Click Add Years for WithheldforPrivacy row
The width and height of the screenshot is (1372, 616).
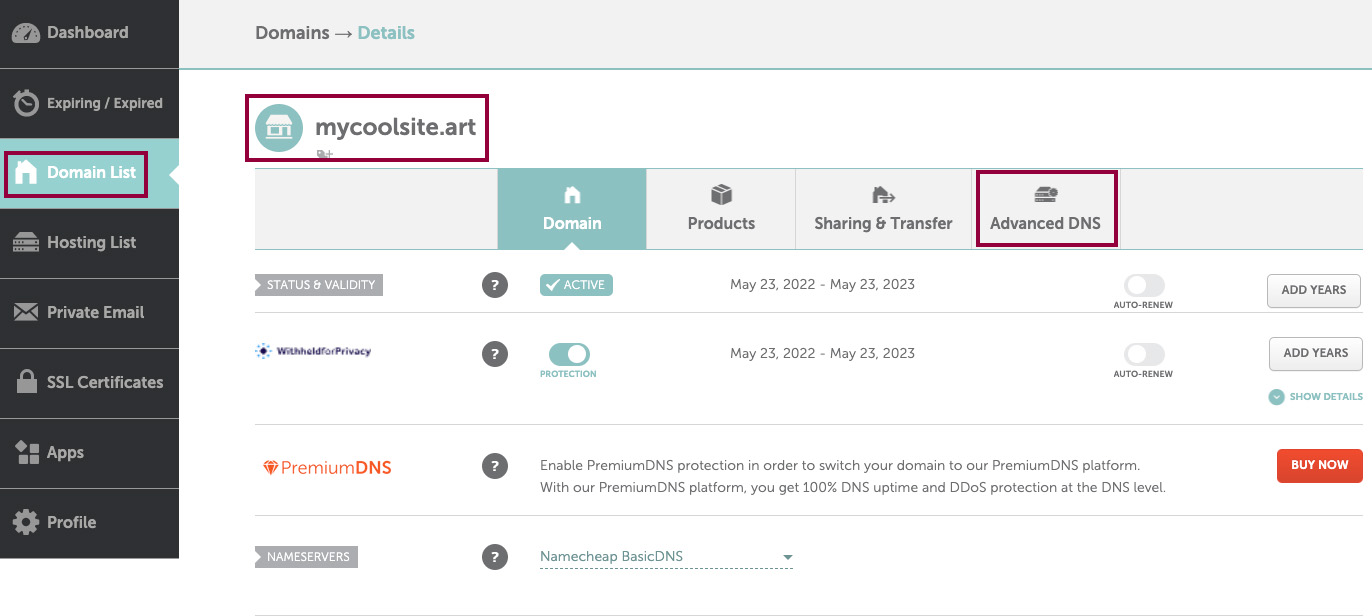point(1316,353)
